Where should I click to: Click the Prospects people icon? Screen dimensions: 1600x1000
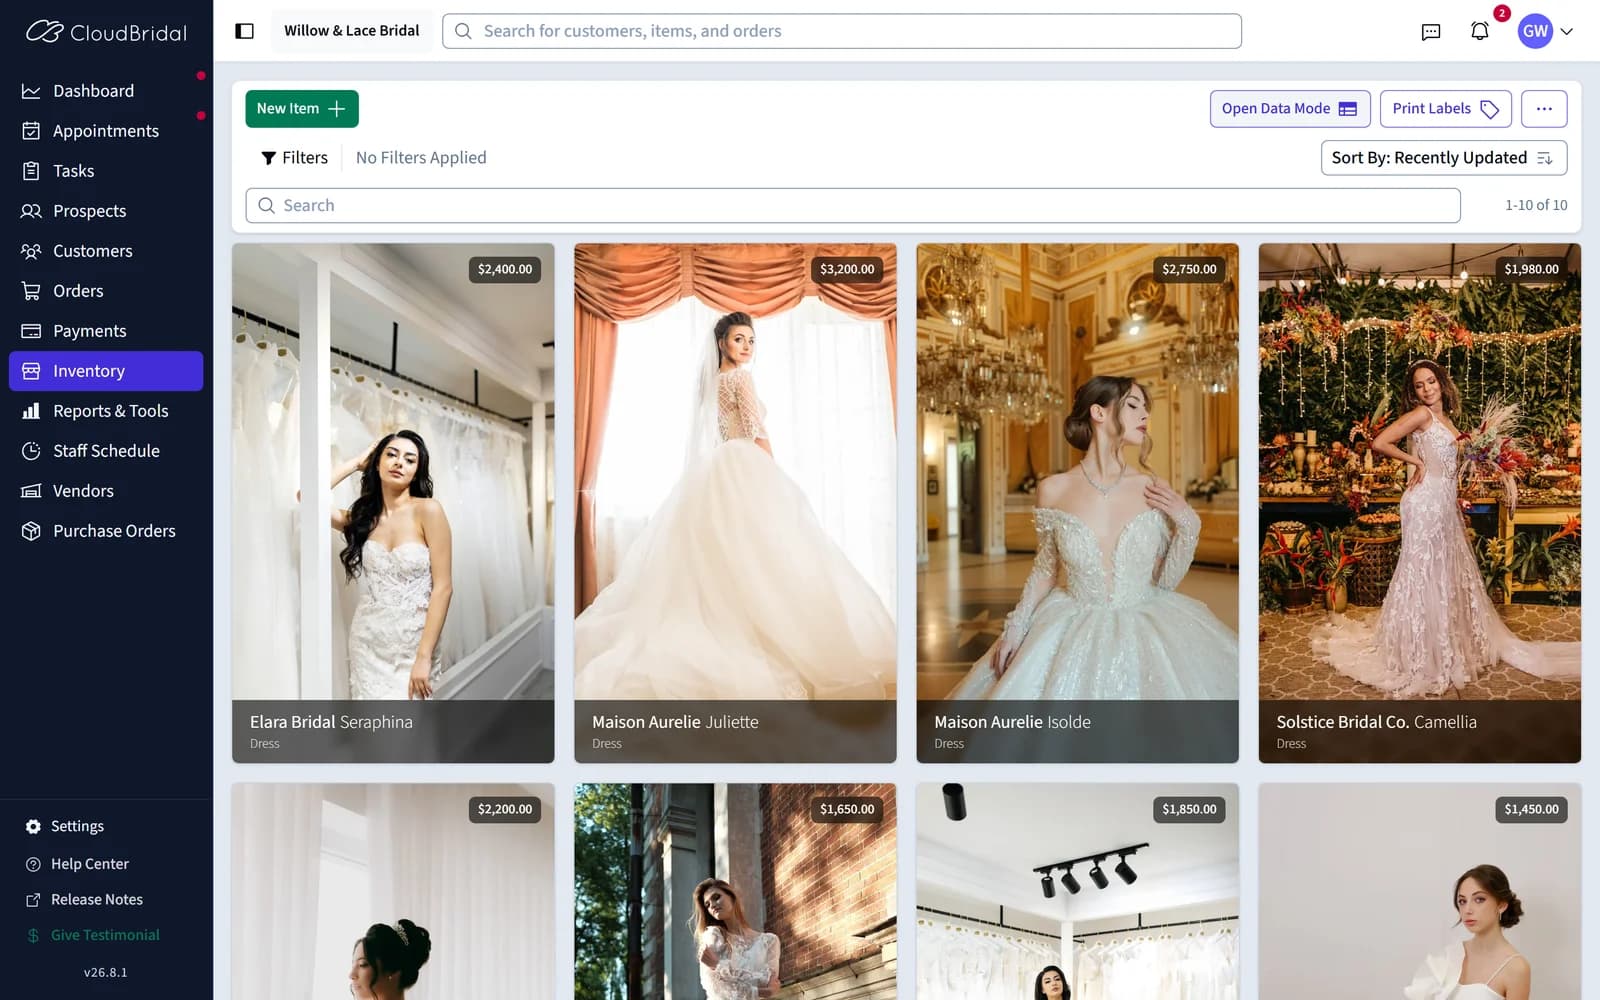coord(31,211)
